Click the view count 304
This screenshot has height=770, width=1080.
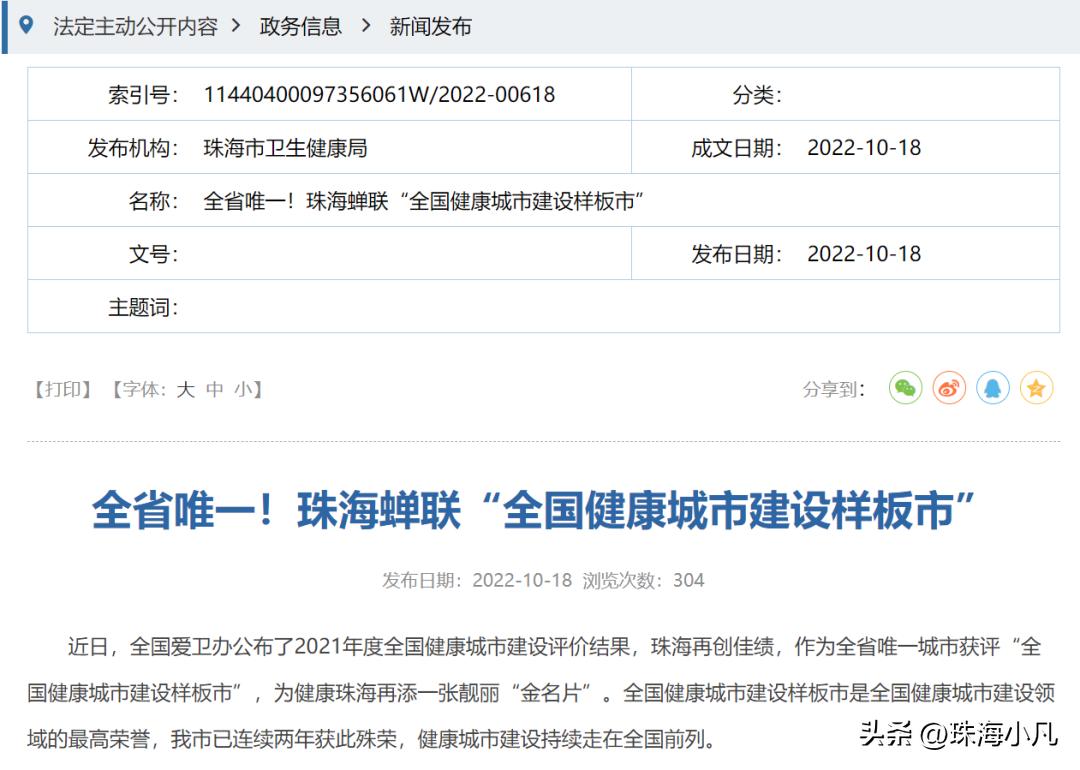[688, 580]
